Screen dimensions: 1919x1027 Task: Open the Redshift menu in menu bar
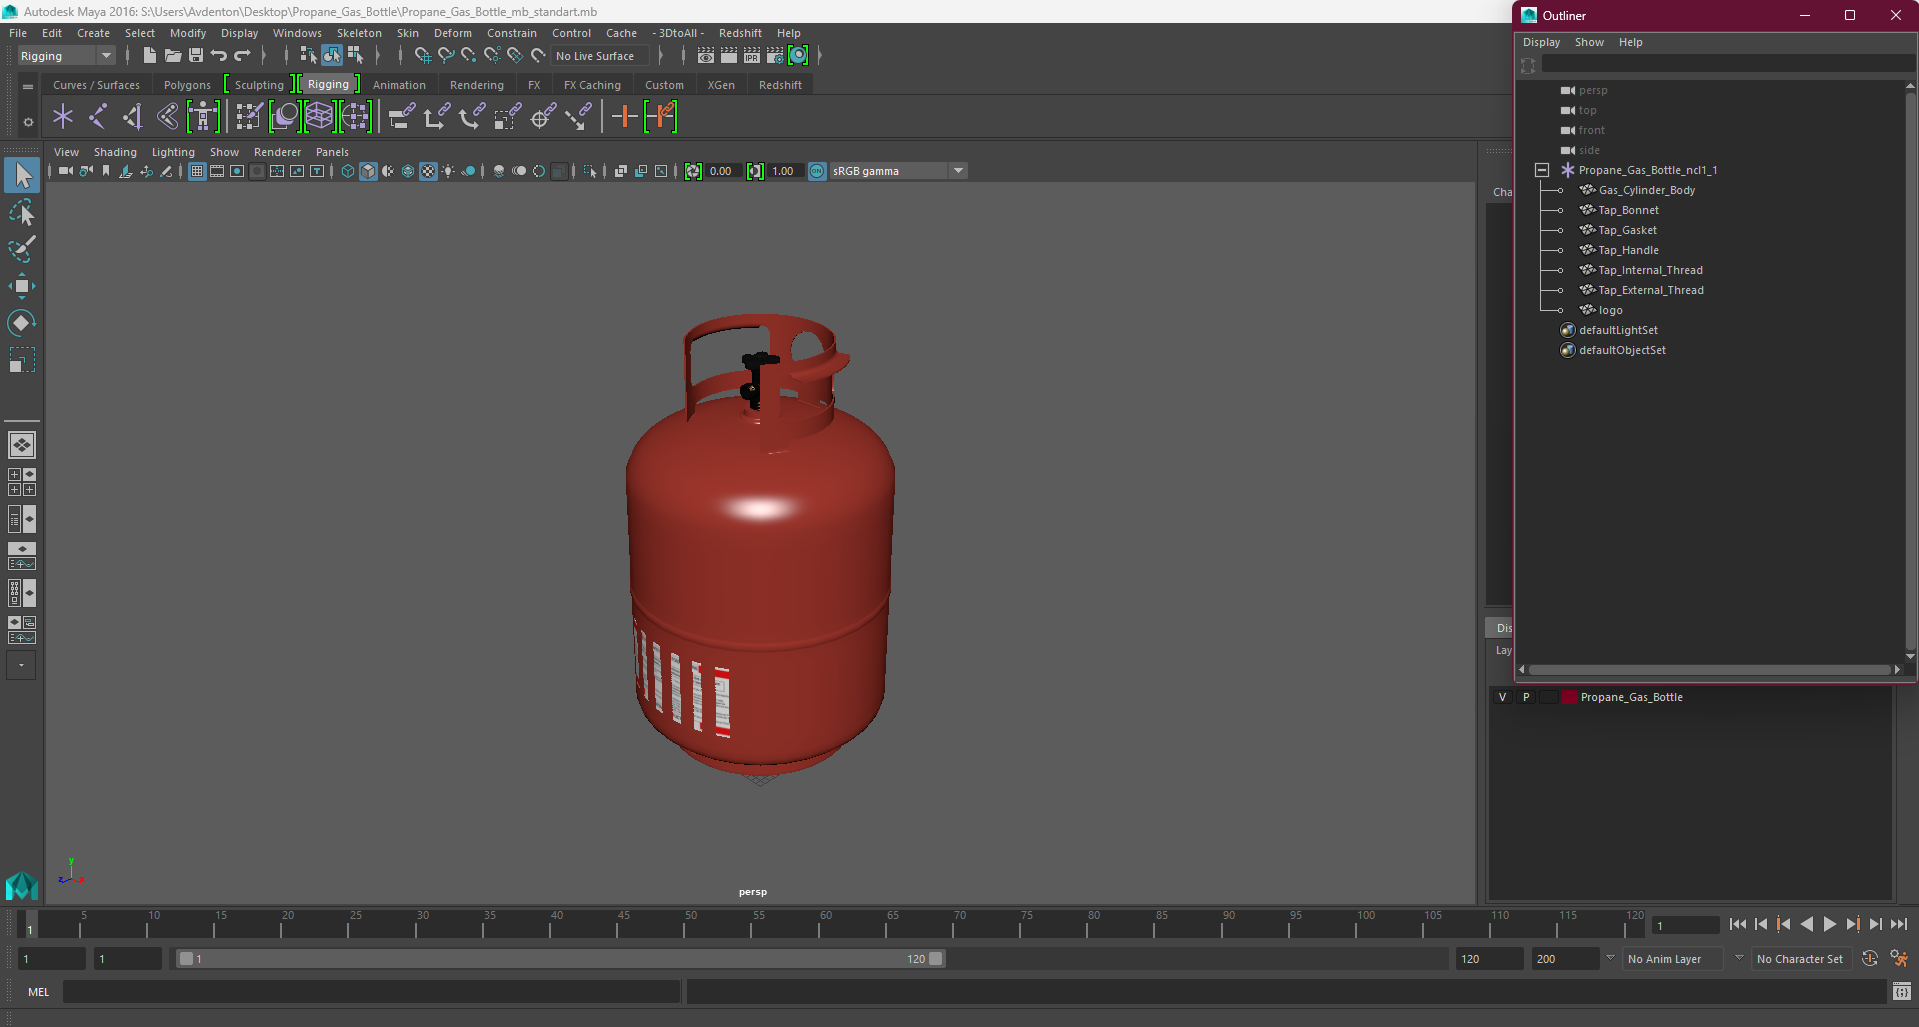point(740,33)
